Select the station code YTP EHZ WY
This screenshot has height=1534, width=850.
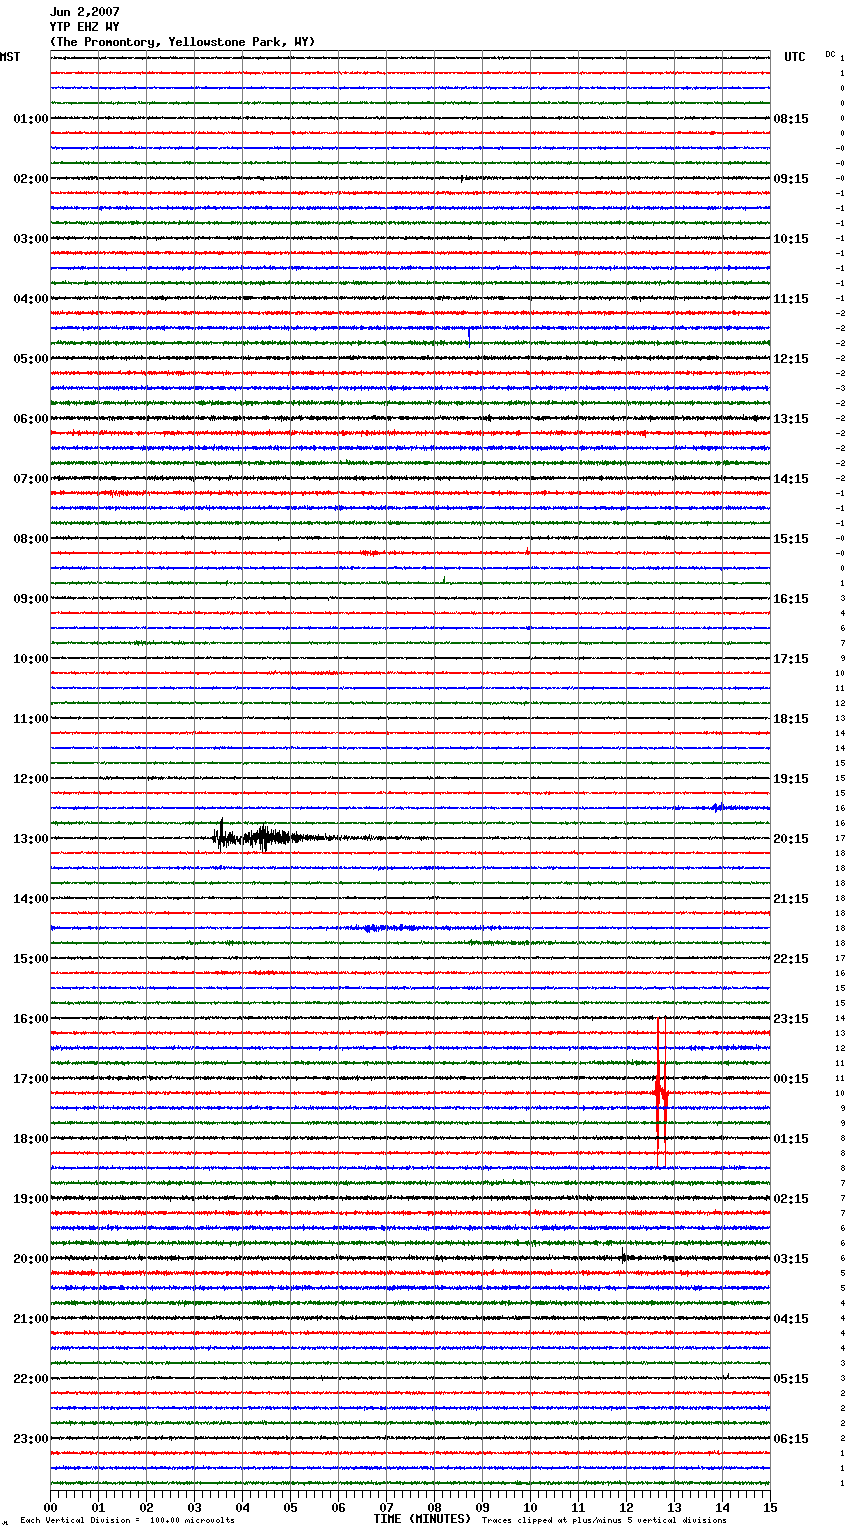pyautogui.click(x=84, y=27)
